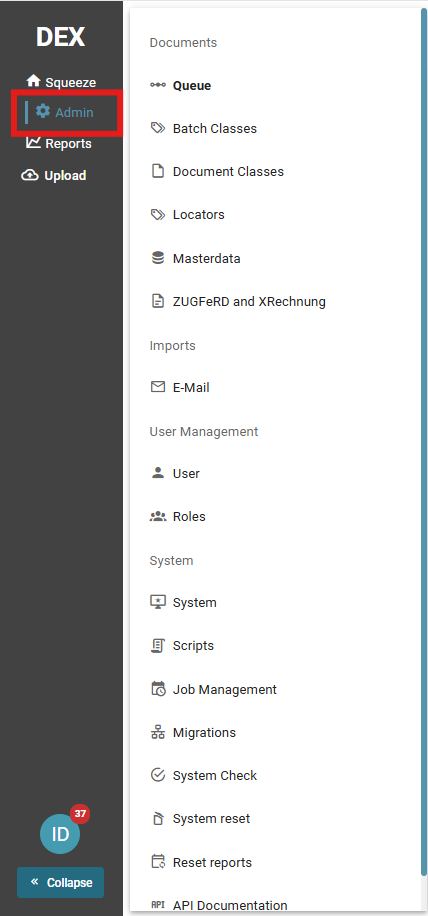Click the admin menu vertical scrollbar

click(x=424, y=441)
